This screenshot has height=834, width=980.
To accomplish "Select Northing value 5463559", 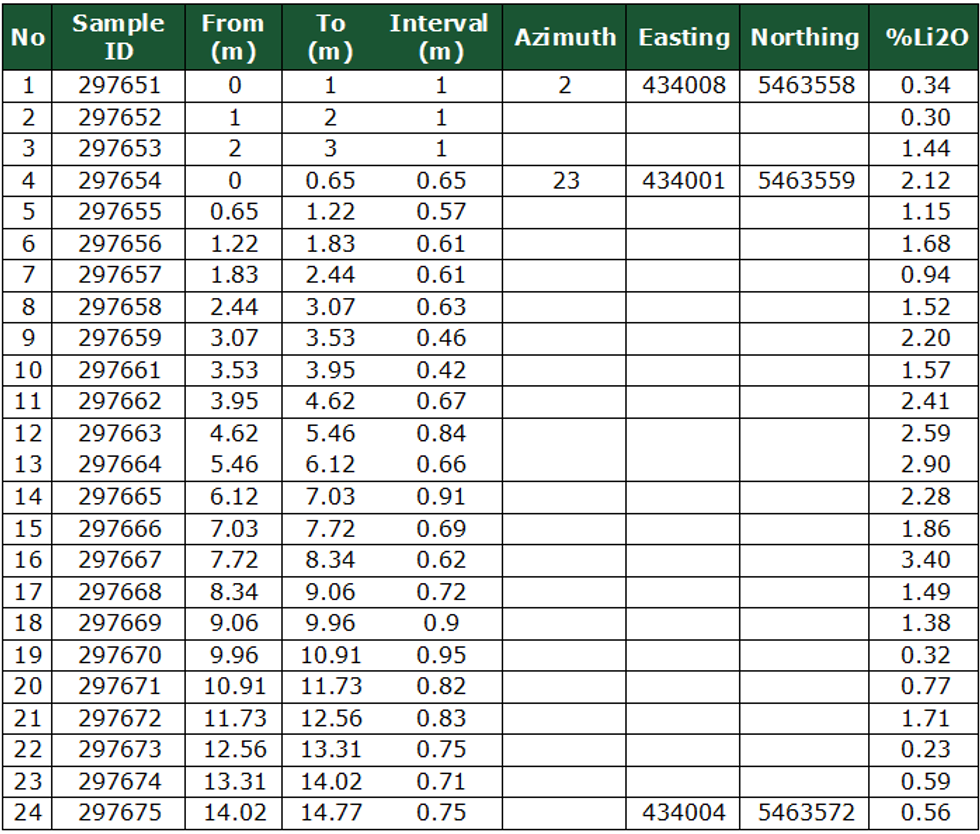I will click(x=805, y=181).
